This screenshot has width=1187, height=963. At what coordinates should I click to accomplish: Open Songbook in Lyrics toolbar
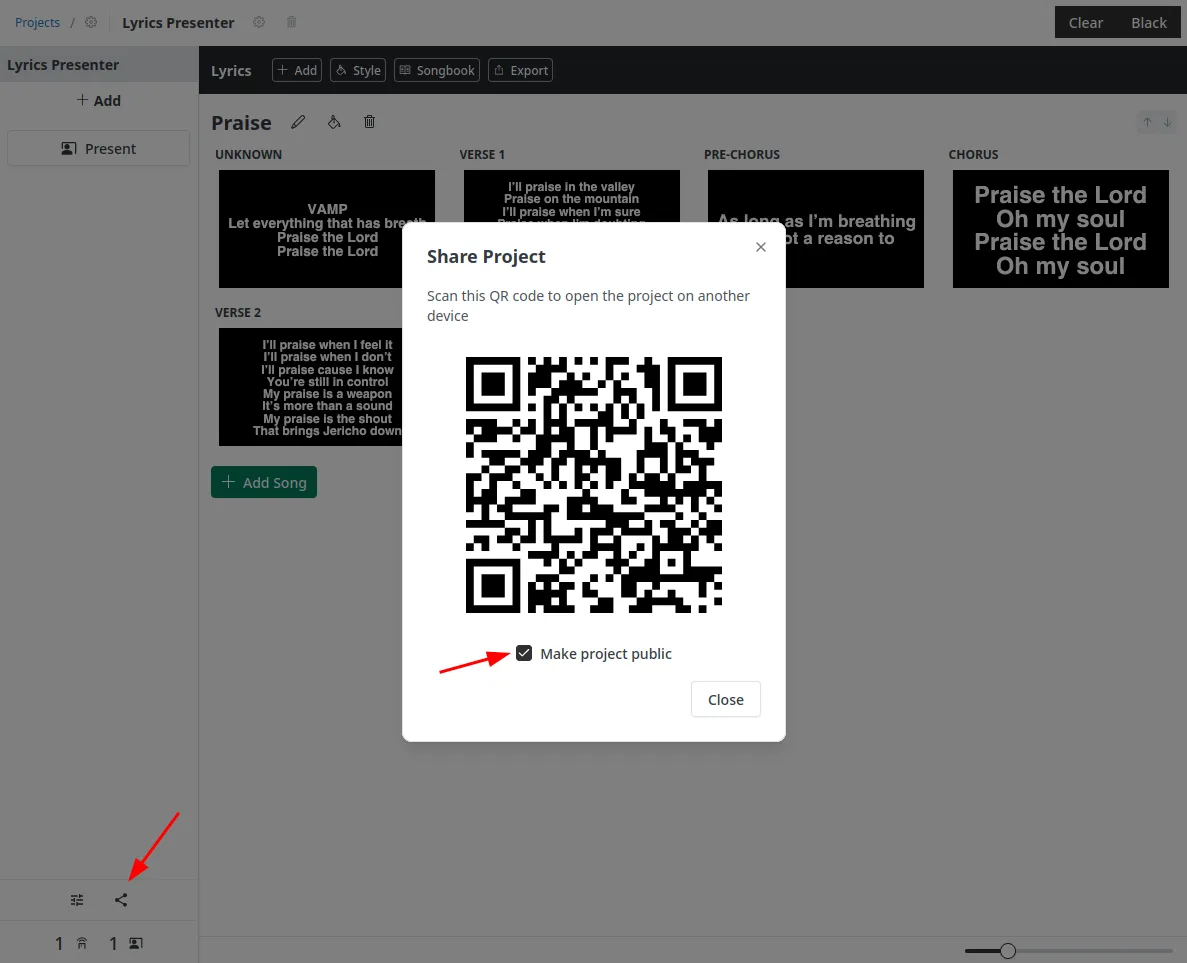click(437, 70)
